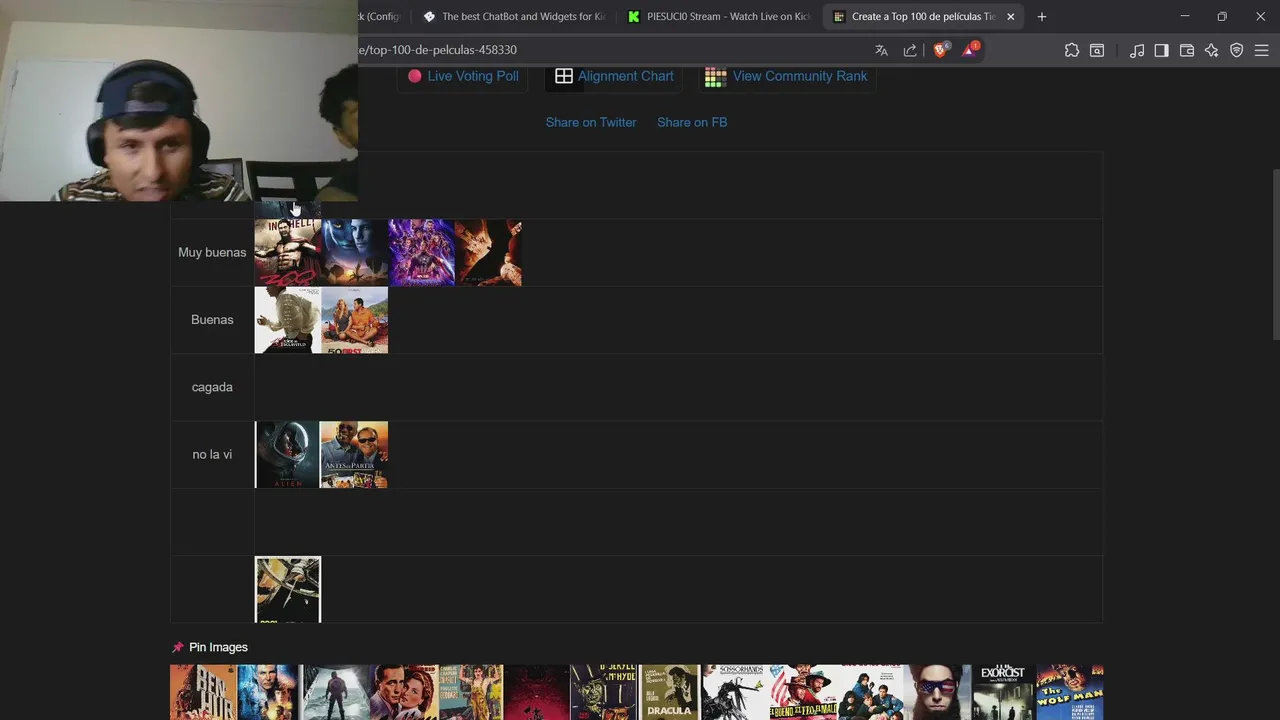1280x720 pixels.
Task: Open Brave Rewards triangle icon
Action: click(970, 50)
